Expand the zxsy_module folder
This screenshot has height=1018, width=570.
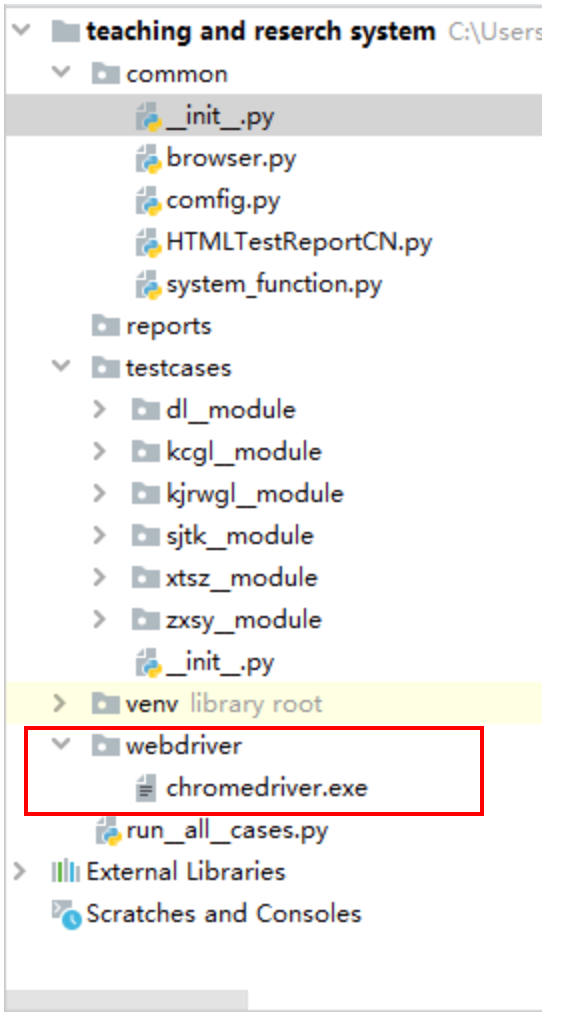coord(99,619)
